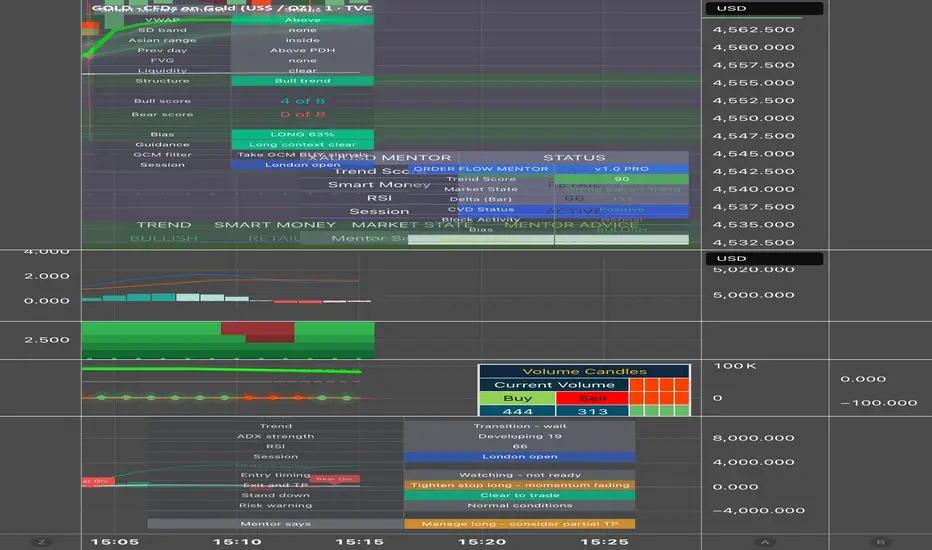Click the 'ADX strength' row label
Screen dimensions: 932x550
click(275, 436)
